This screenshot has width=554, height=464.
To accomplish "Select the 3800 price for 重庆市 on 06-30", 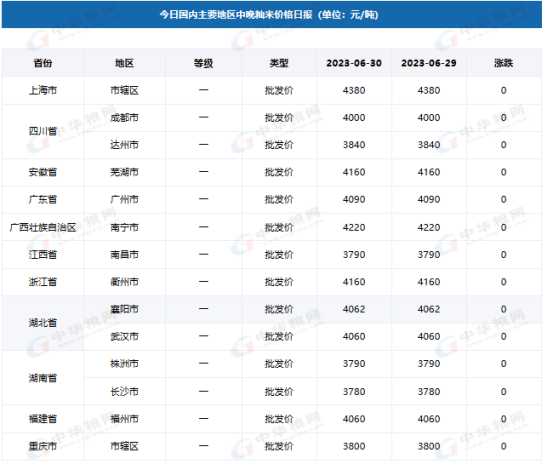I will [354, 446].
